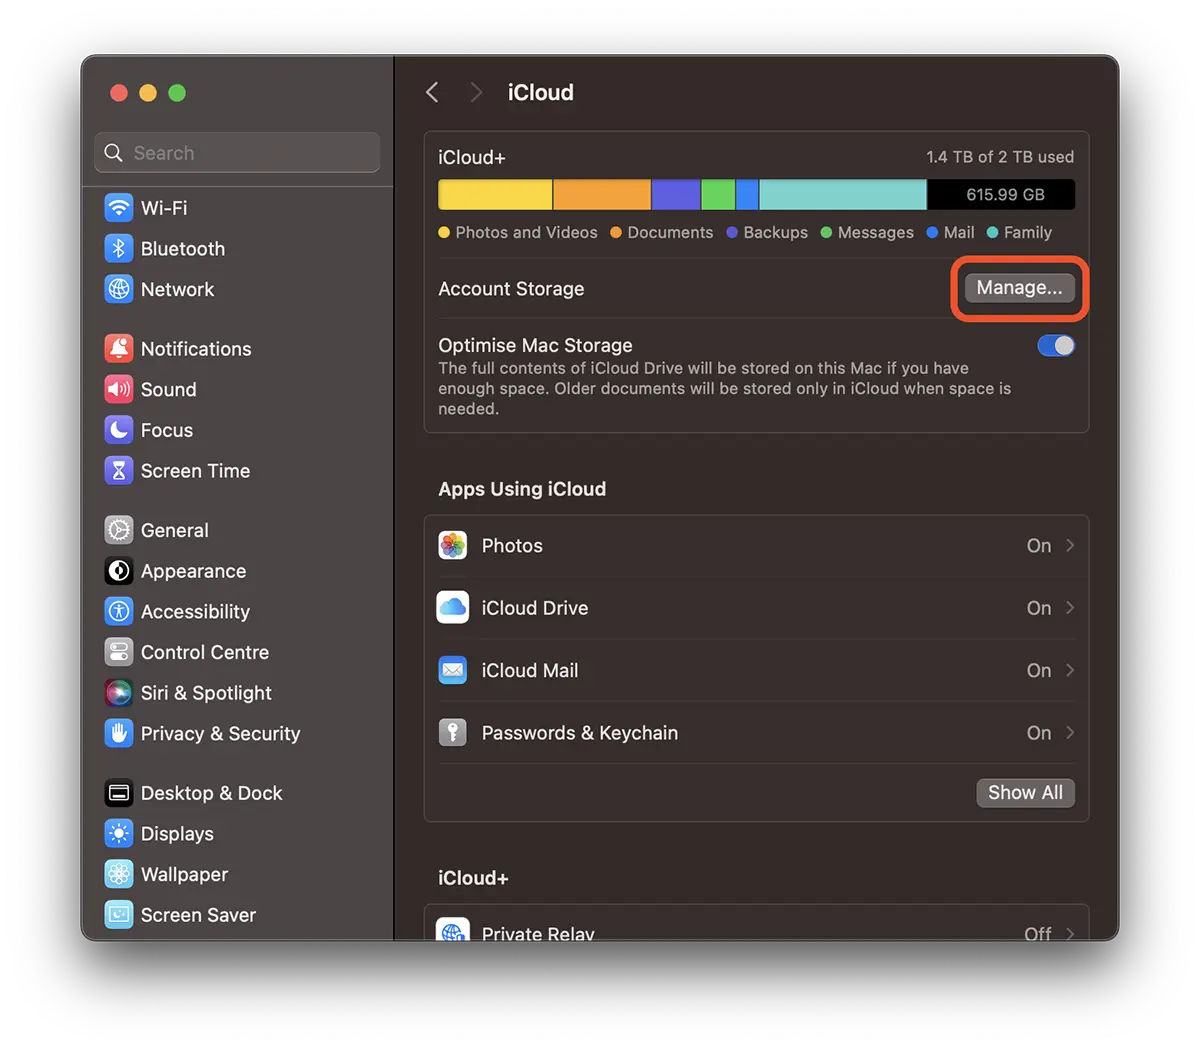Expand iCloud Drive On chevron
Screen dimensions: 1200x1048
point(1070,608)
